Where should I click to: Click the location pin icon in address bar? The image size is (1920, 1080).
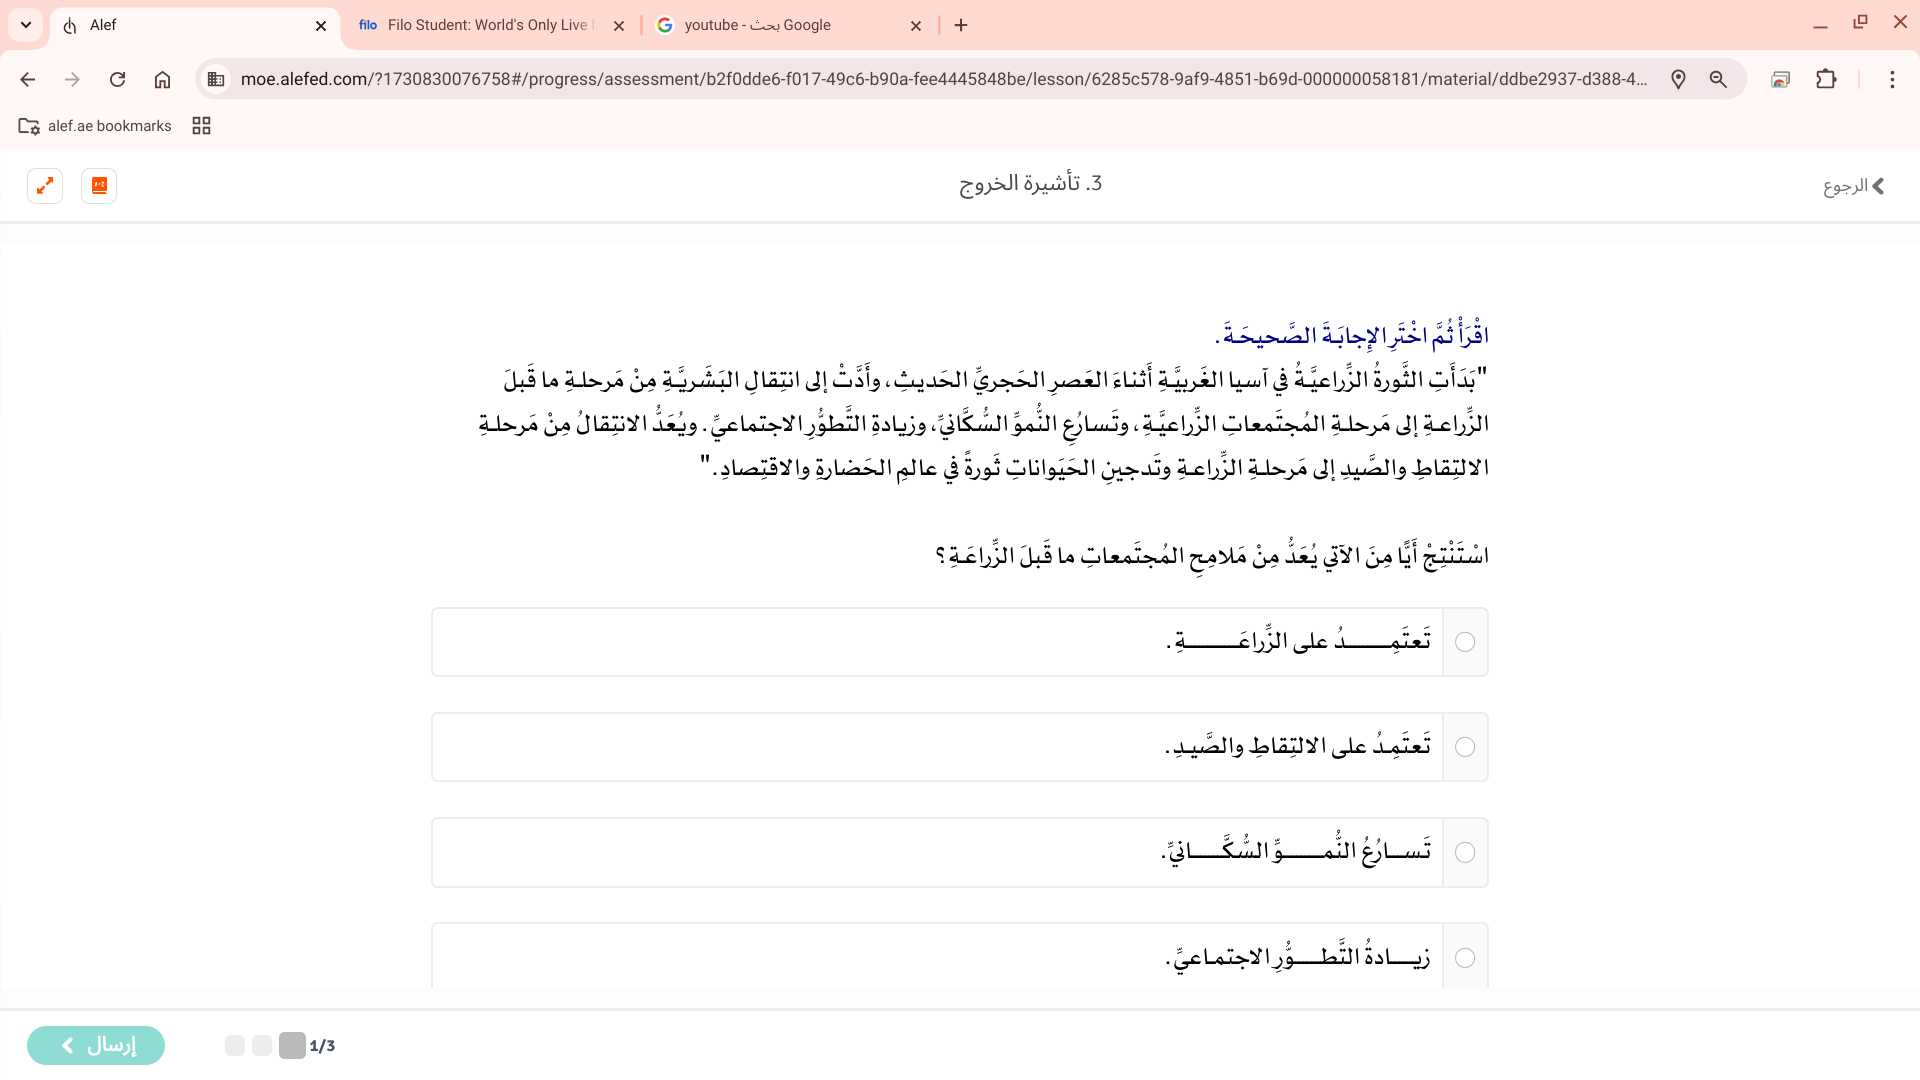1678,80
